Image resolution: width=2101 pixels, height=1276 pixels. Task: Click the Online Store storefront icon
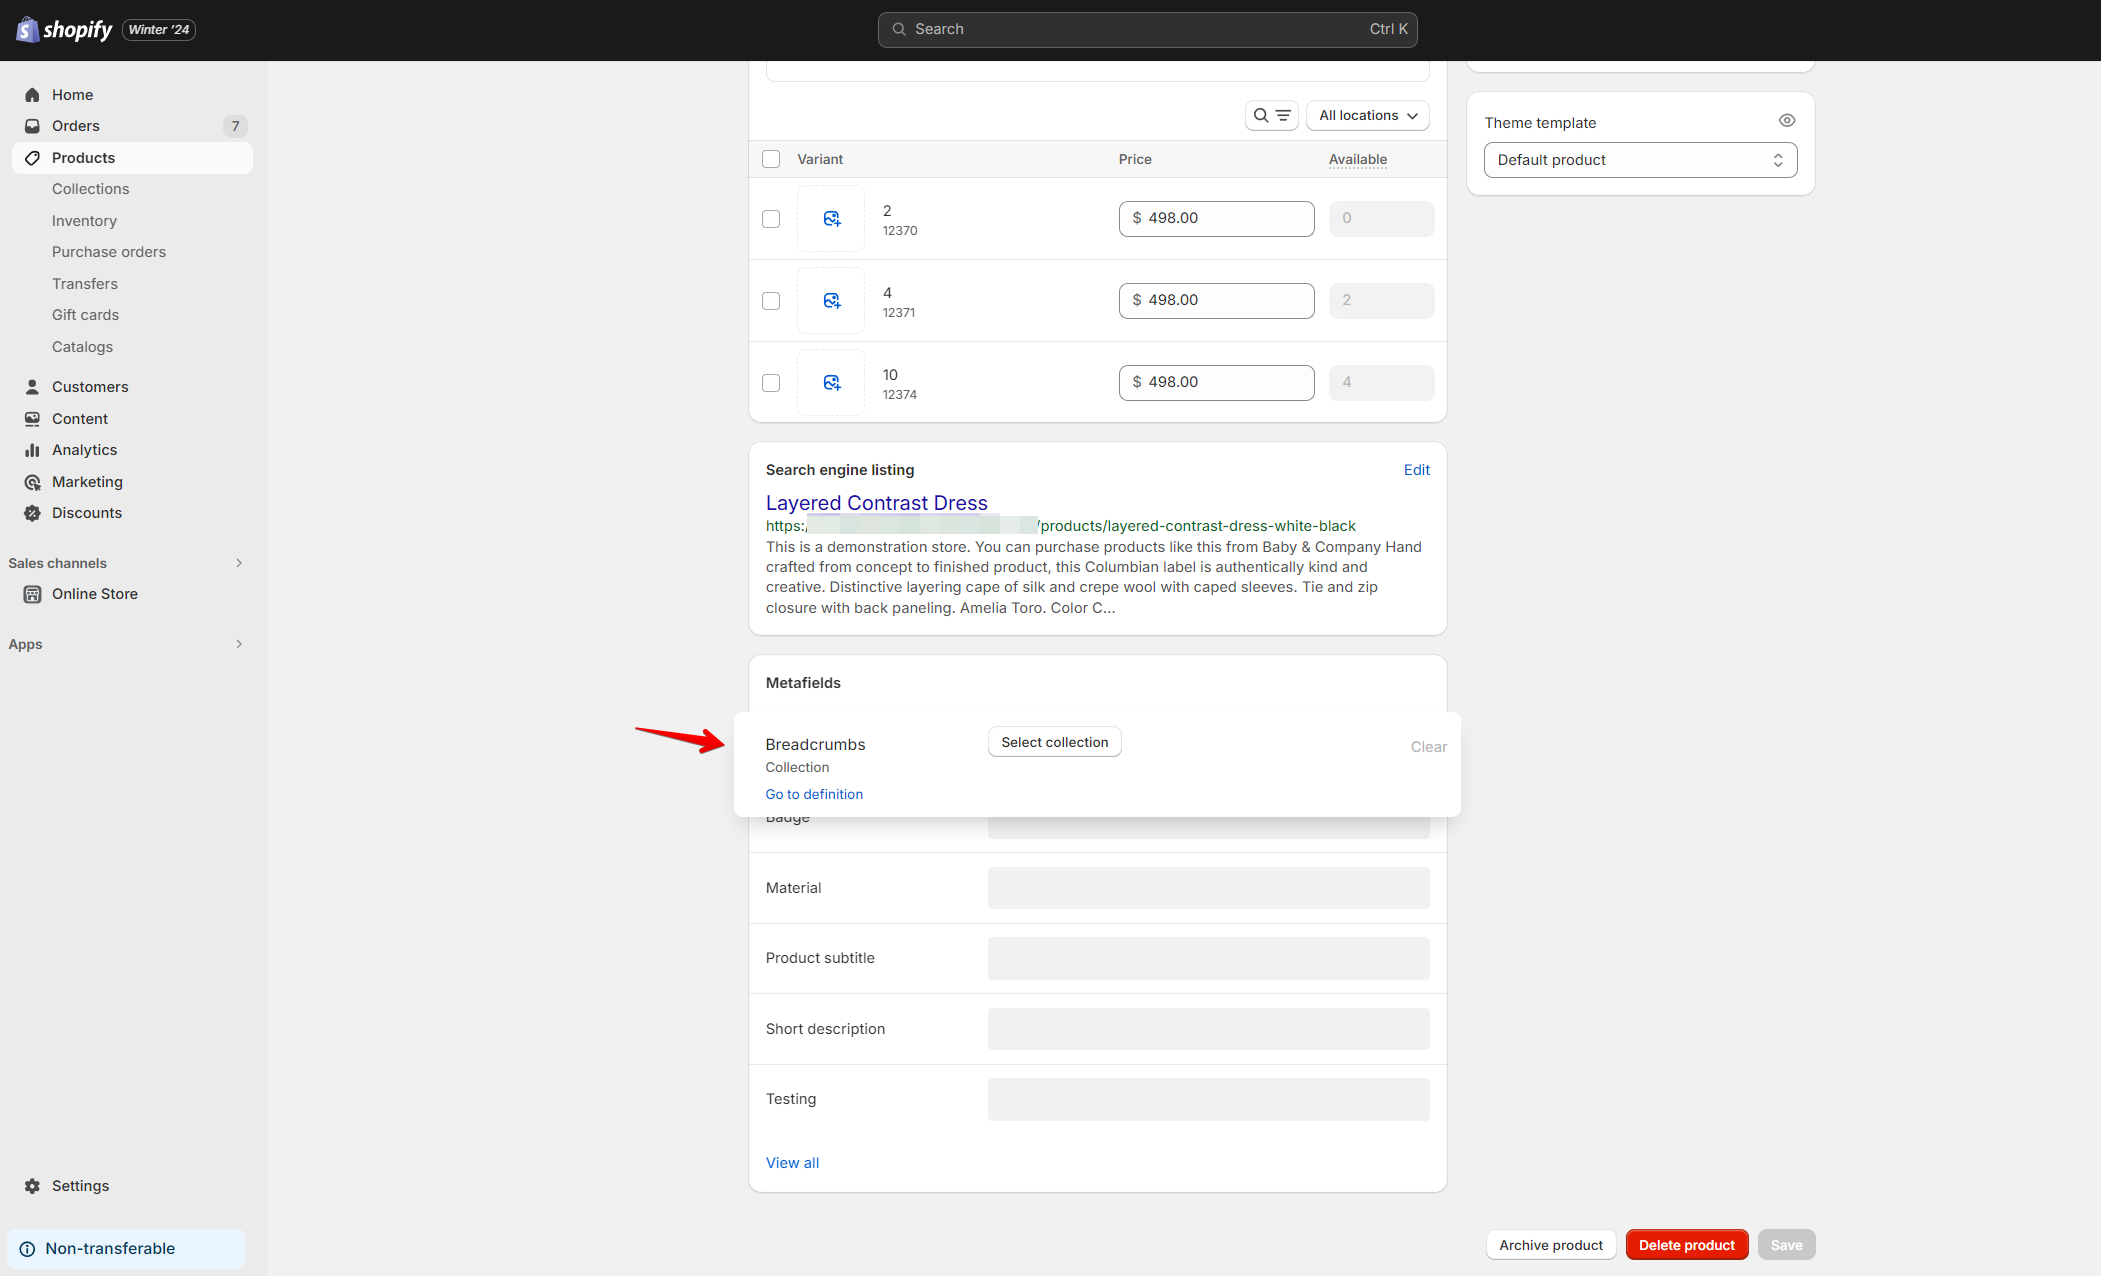click(32, 594)
